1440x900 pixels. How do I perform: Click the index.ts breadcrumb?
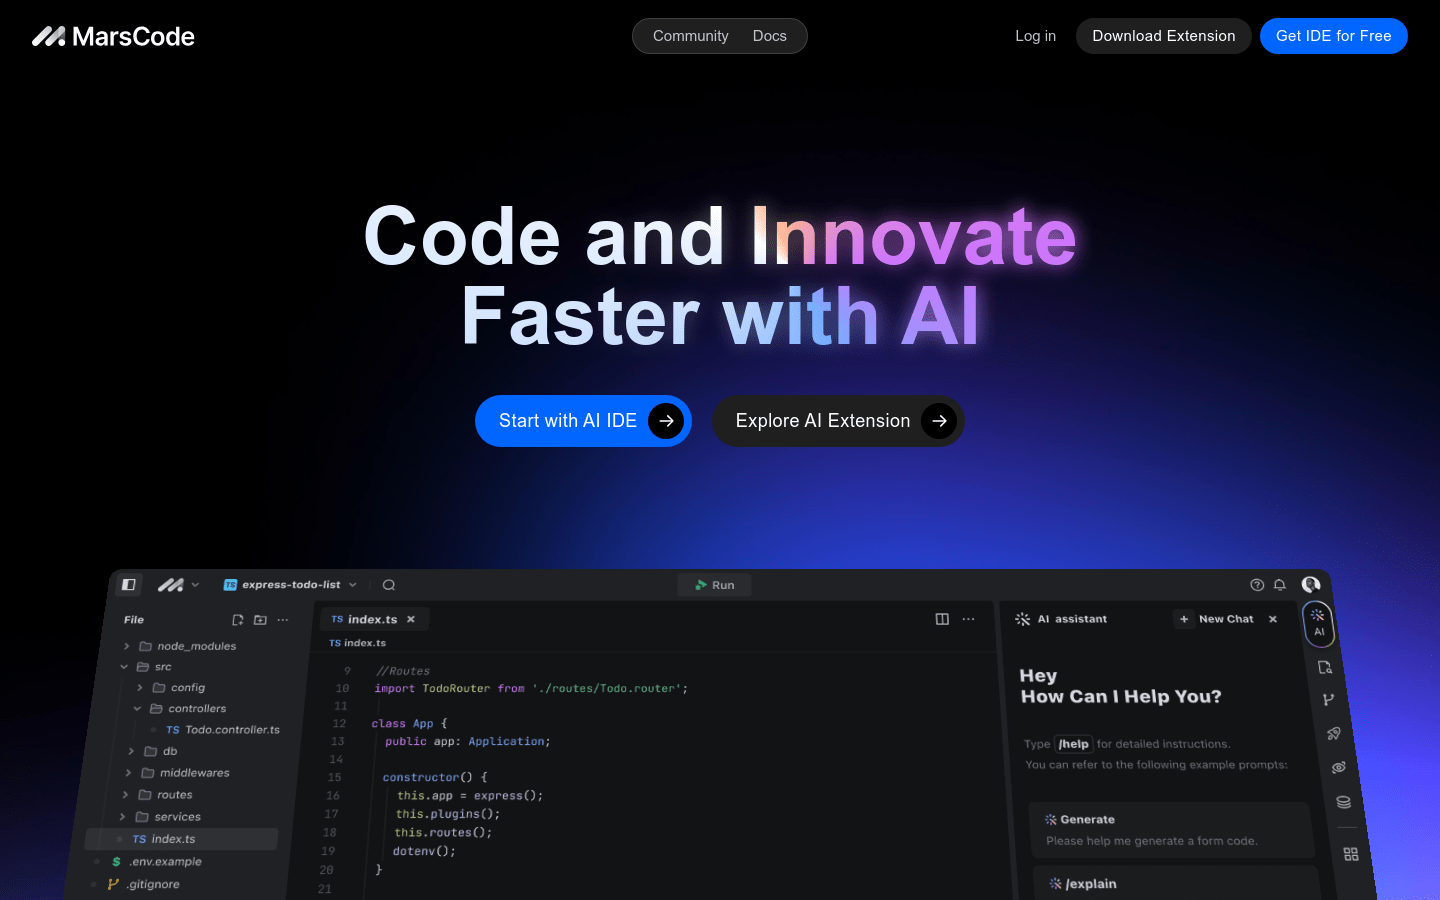tap(358, 644)
